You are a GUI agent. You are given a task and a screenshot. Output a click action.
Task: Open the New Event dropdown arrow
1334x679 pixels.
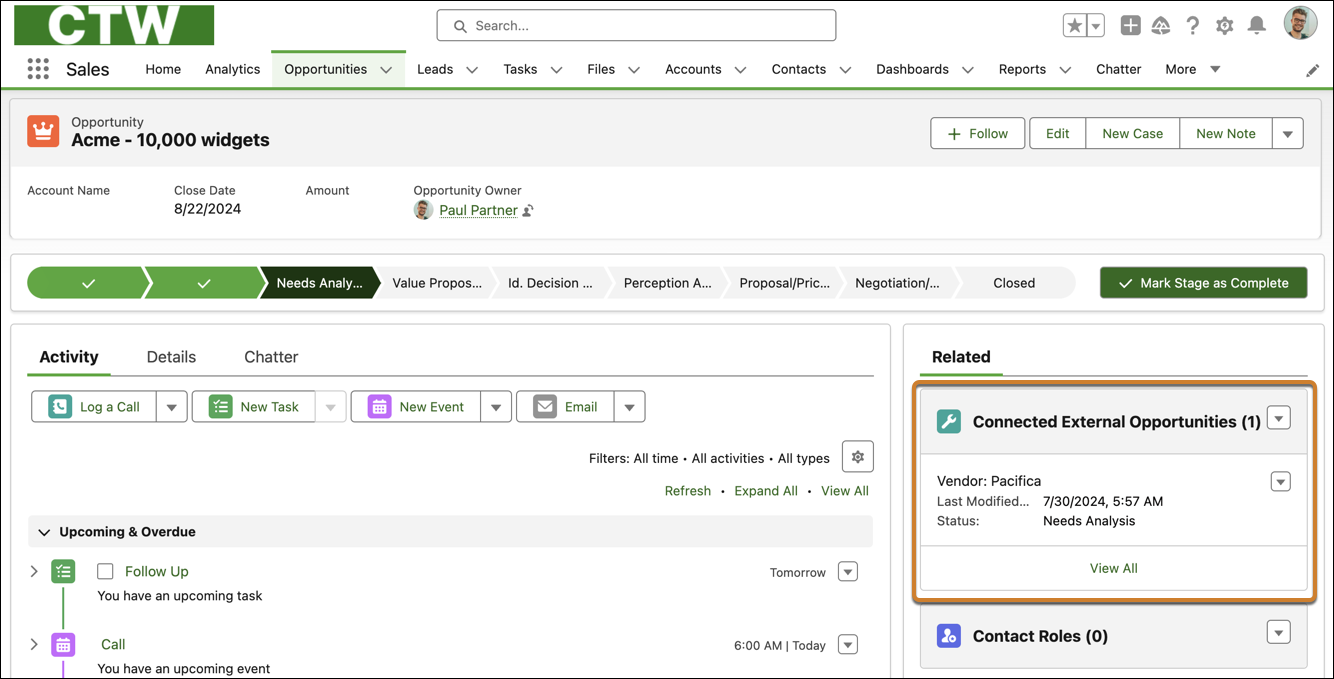[496, 407]
